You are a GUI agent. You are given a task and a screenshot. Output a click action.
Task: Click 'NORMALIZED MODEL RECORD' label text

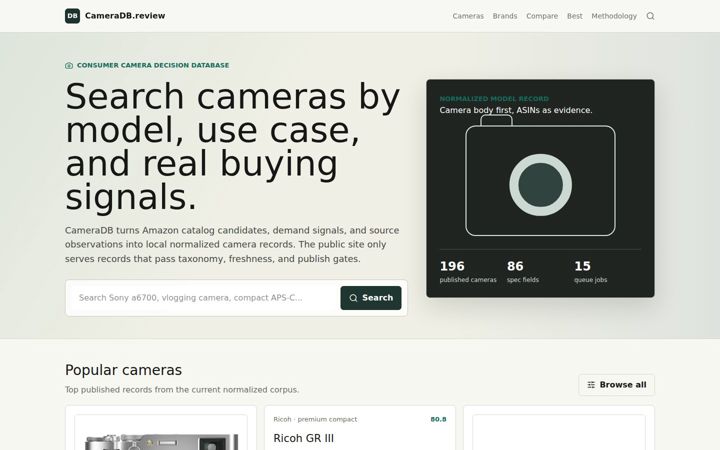click(494, 99)
